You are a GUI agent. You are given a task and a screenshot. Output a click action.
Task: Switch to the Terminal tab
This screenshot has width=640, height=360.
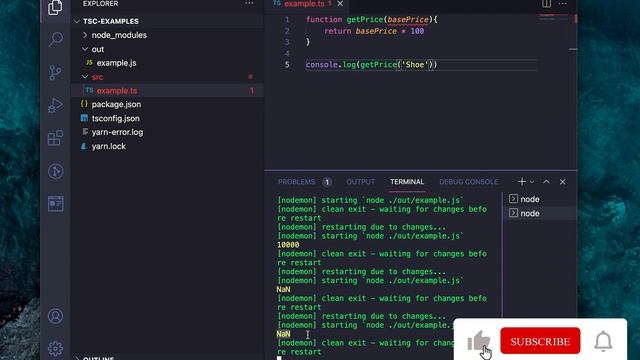[x=407, y=182]
